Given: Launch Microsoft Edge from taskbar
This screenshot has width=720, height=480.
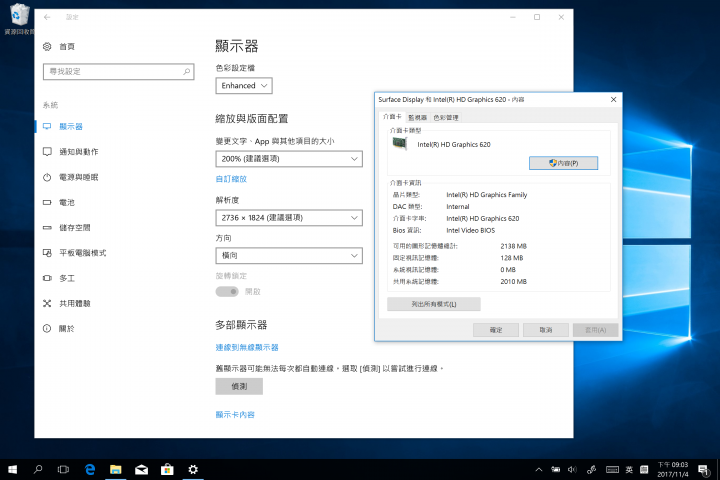Looking at the screenshot, I should click(x=90, y=469).
